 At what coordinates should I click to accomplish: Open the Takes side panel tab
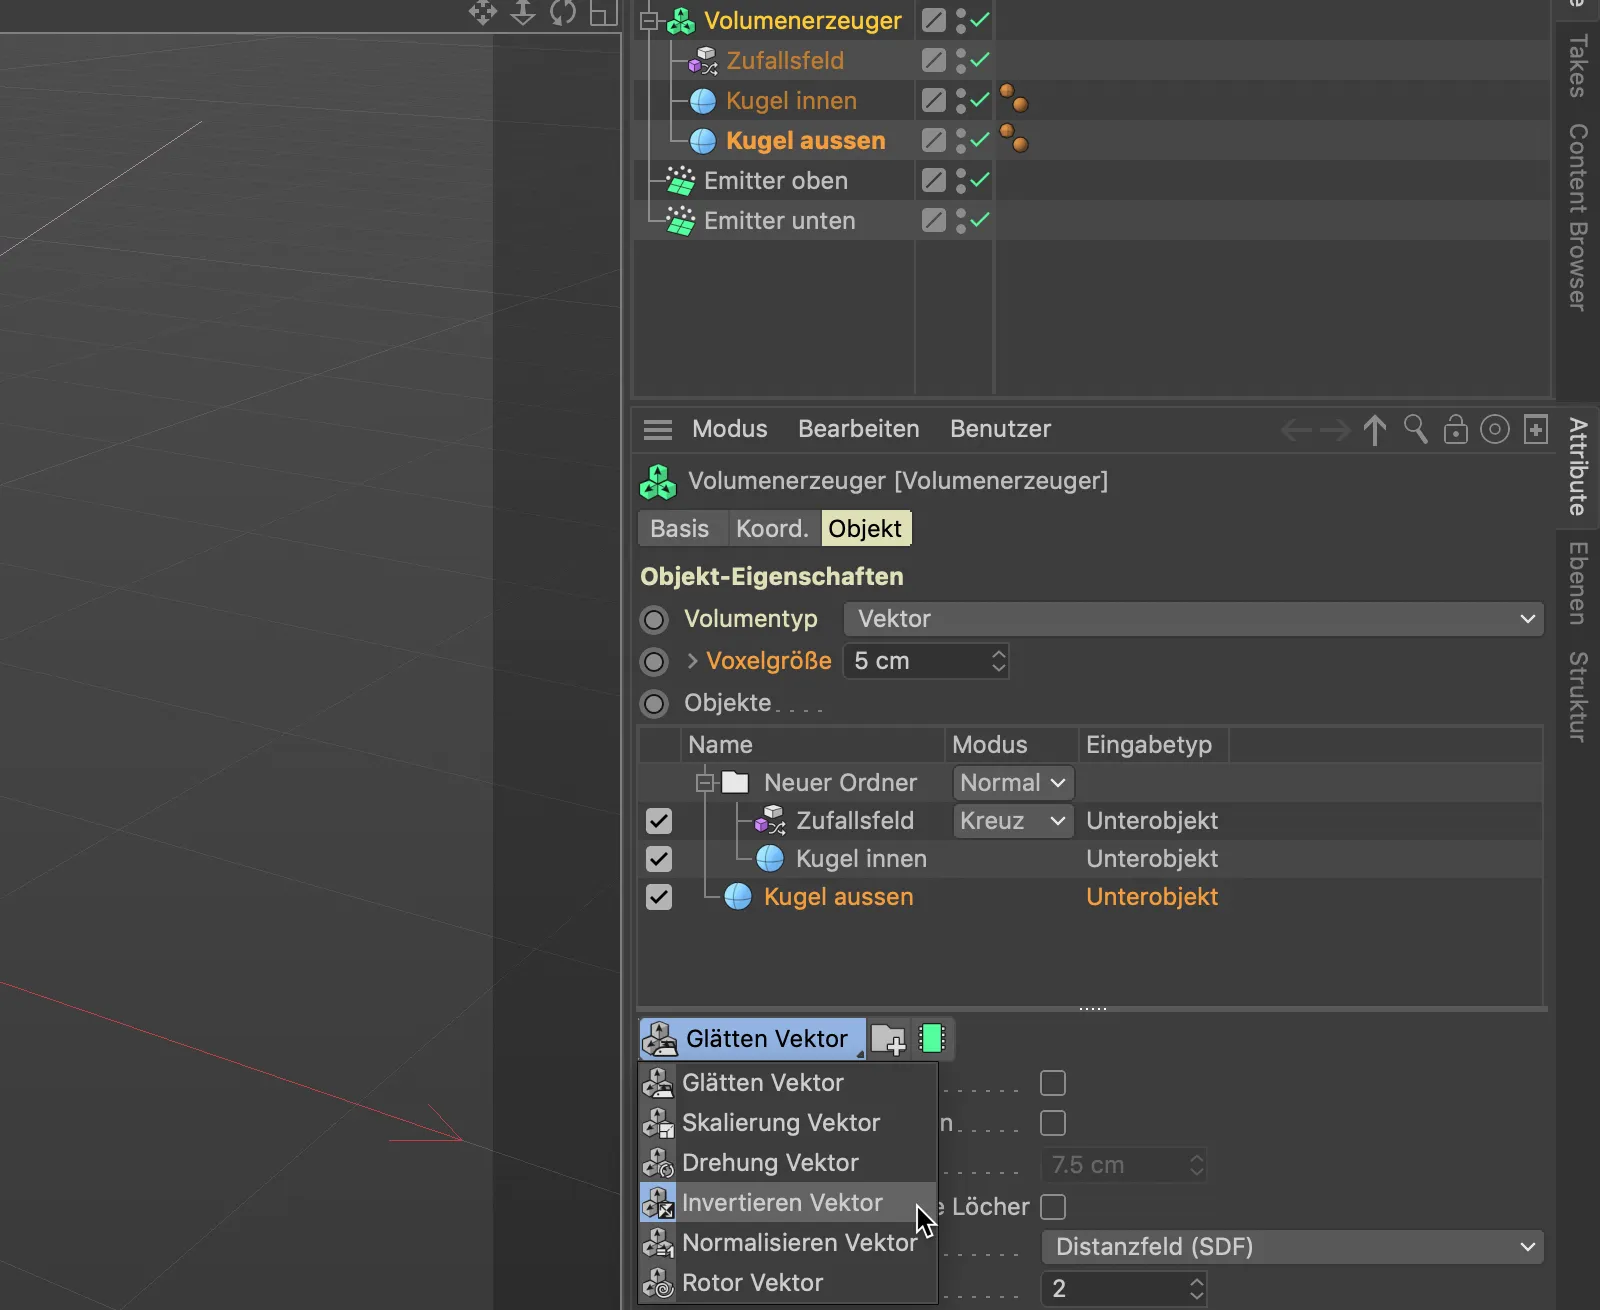point(1578,66)
